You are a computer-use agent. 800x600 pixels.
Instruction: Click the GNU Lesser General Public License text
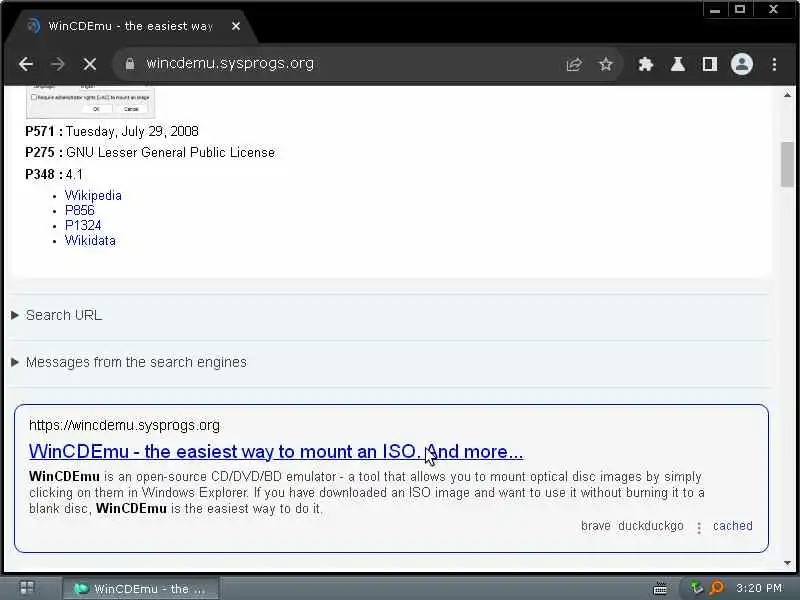point(170,153)
